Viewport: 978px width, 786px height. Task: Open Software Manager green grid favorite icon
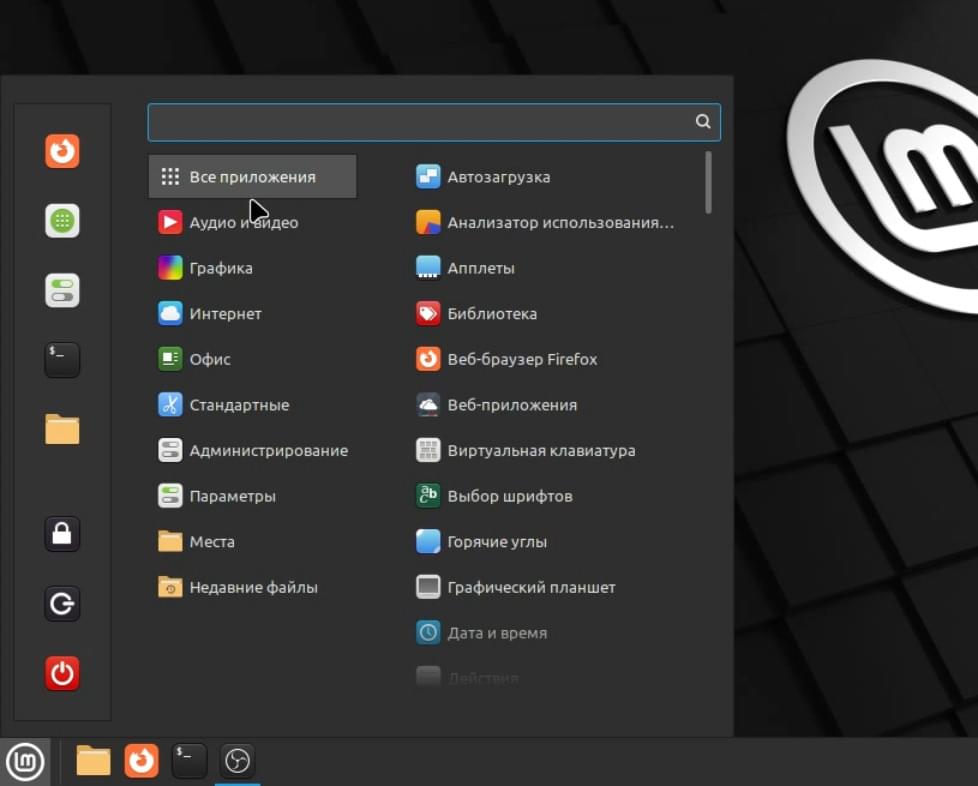point(62,221)
